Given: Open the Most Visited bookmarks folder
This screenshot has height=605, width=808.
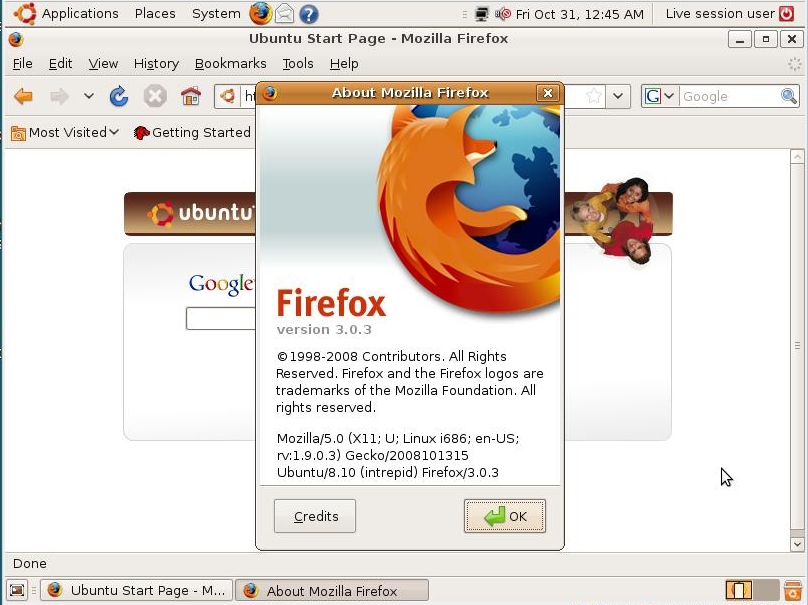Looking at the screenshot, I should [x=64, y=133].
